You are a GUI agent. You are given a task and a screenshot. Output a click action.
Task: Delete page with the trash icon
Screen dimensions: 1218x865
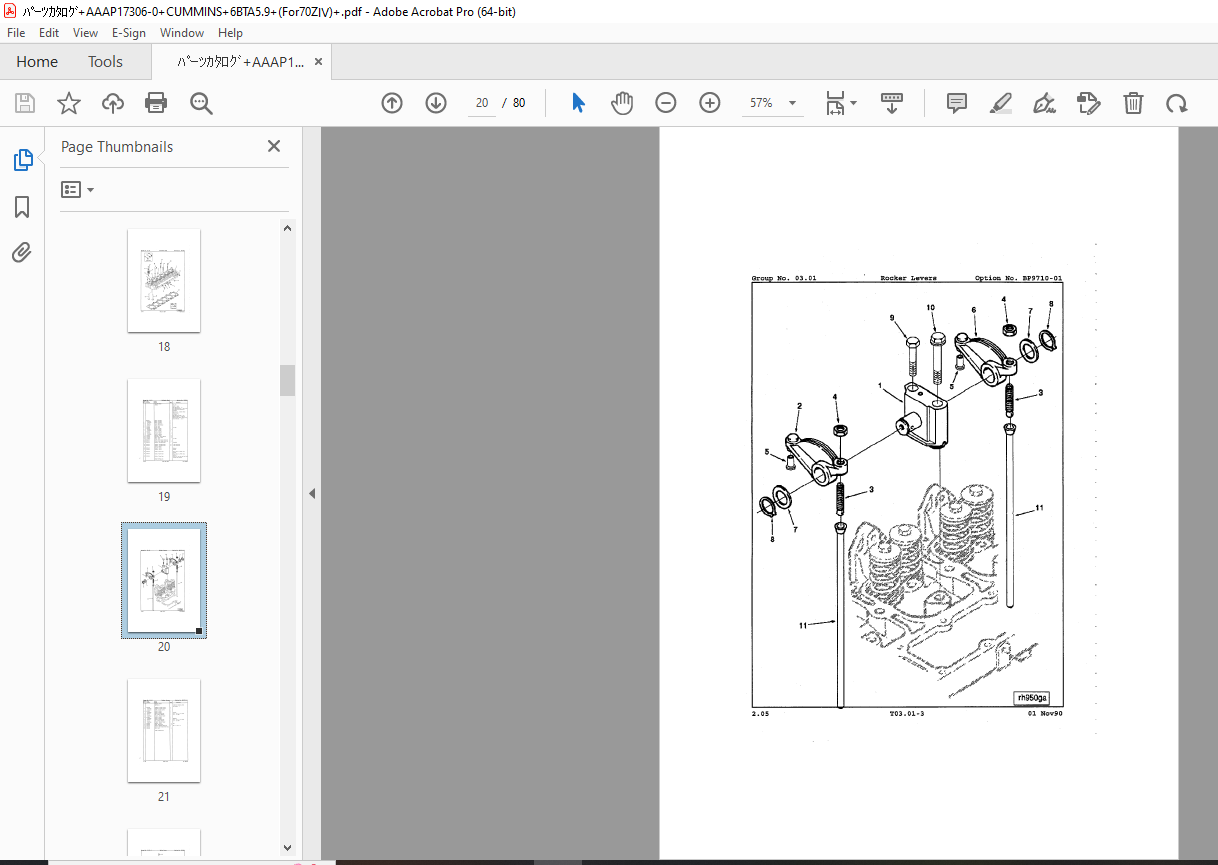(1133, 103)
